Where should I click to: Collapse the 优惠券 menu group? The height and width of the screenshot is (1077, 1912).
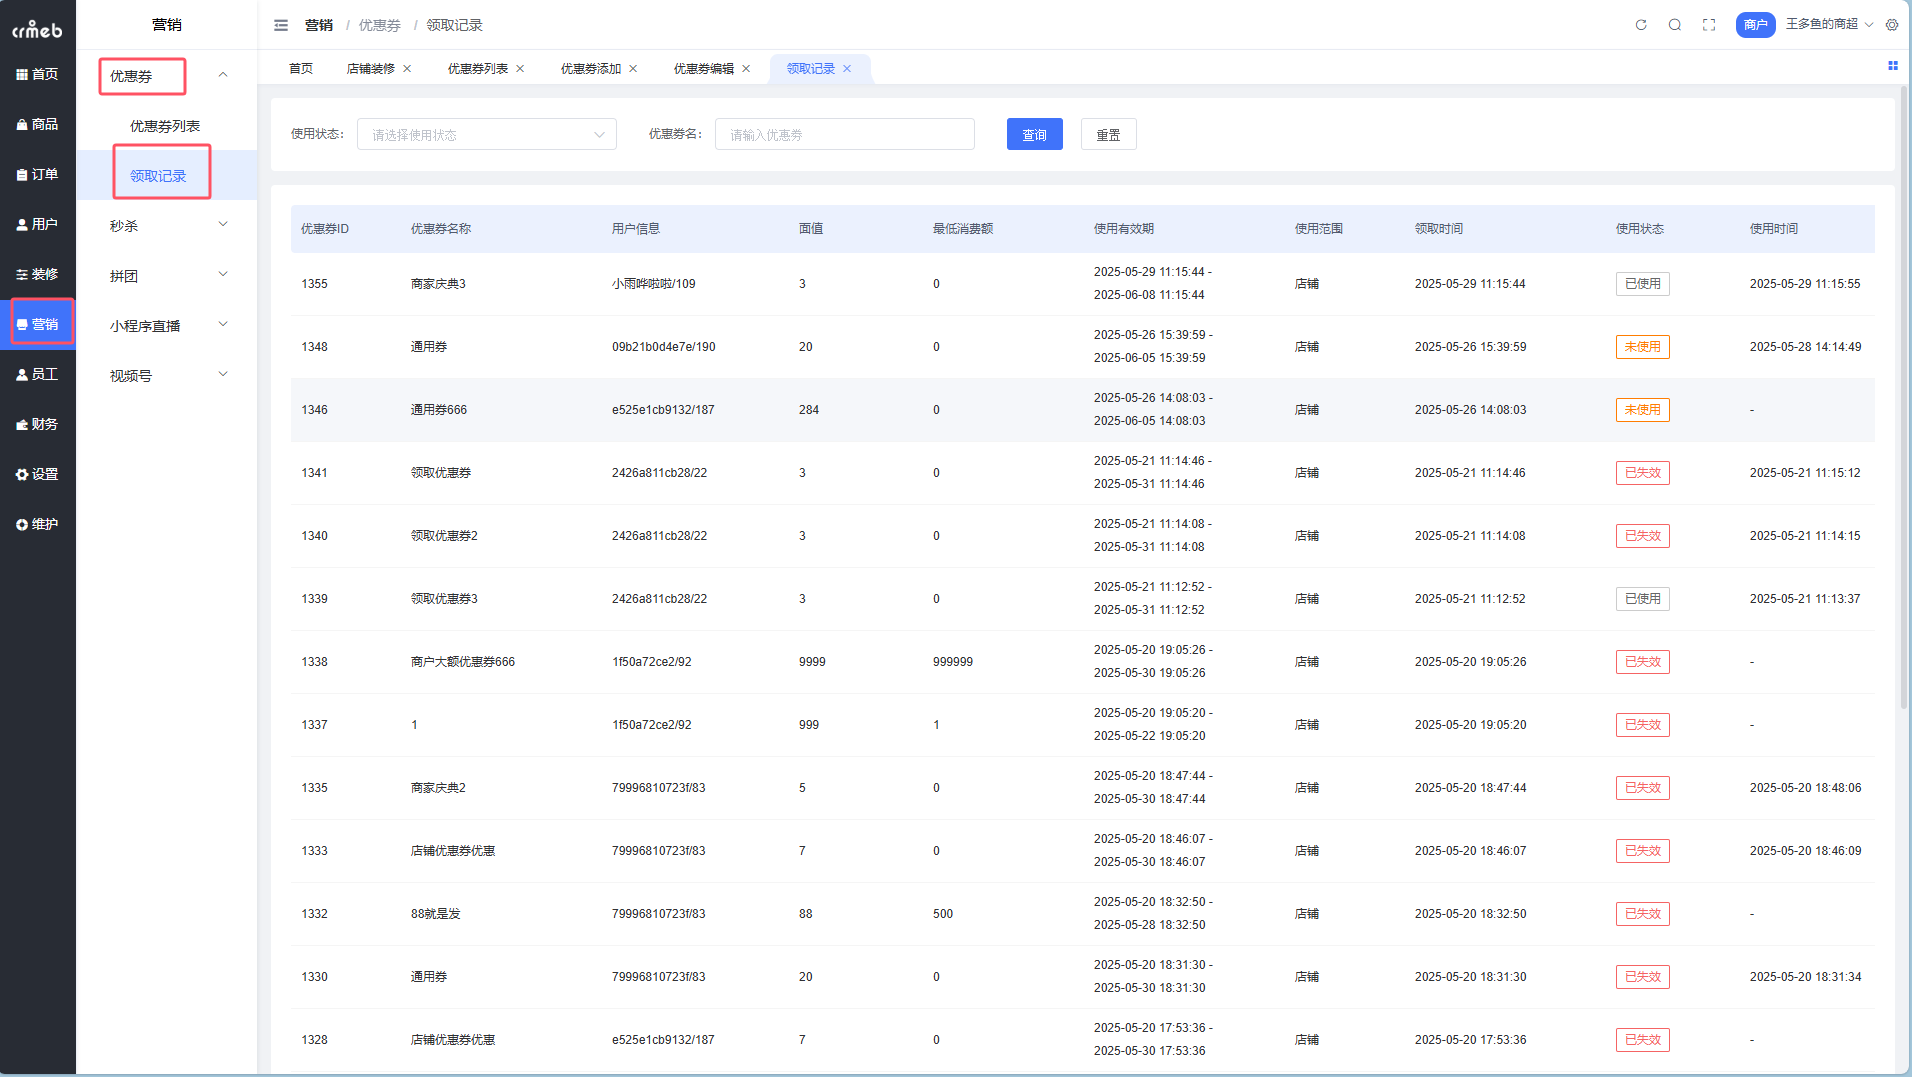[222, 75]
